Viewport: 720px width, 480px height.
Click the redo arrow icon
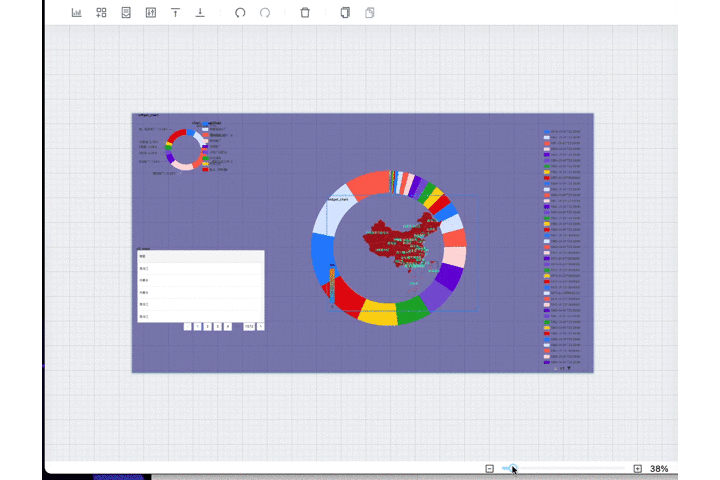pyautogui.click(x=265, y=13)
